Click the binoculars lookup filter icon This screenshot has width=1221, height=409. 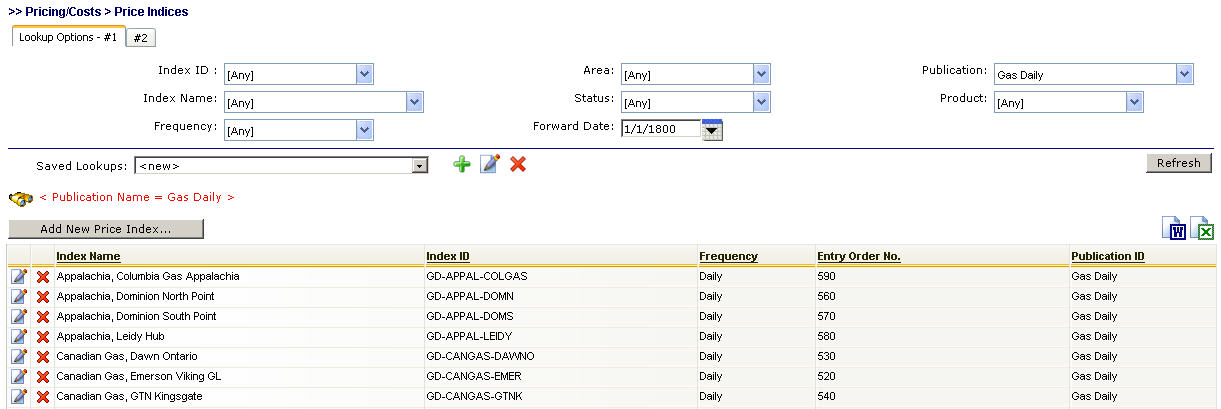pos(21,198)
